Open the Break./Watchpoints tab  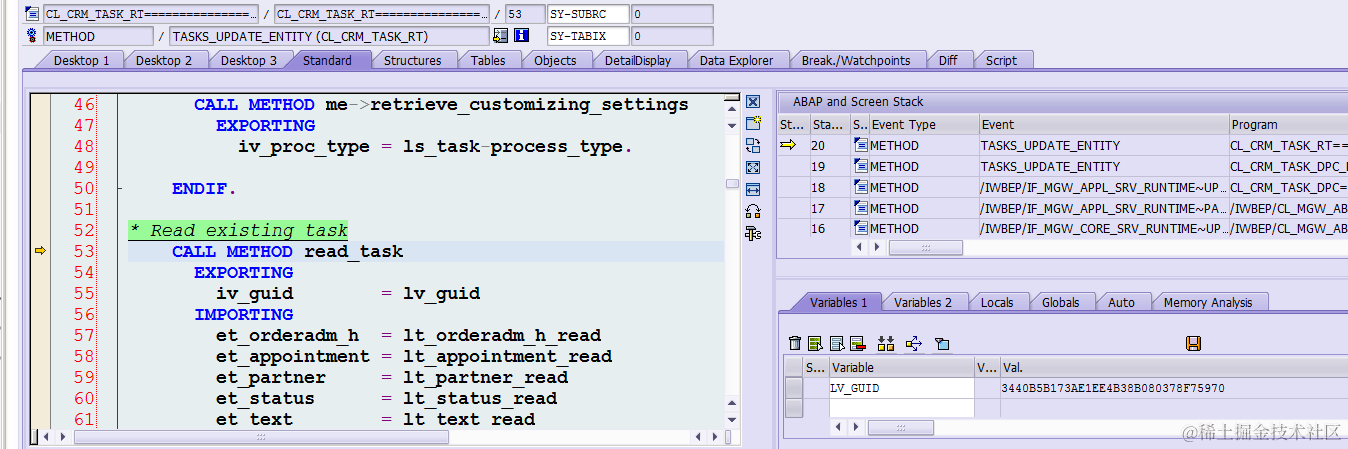pos(856,60)
